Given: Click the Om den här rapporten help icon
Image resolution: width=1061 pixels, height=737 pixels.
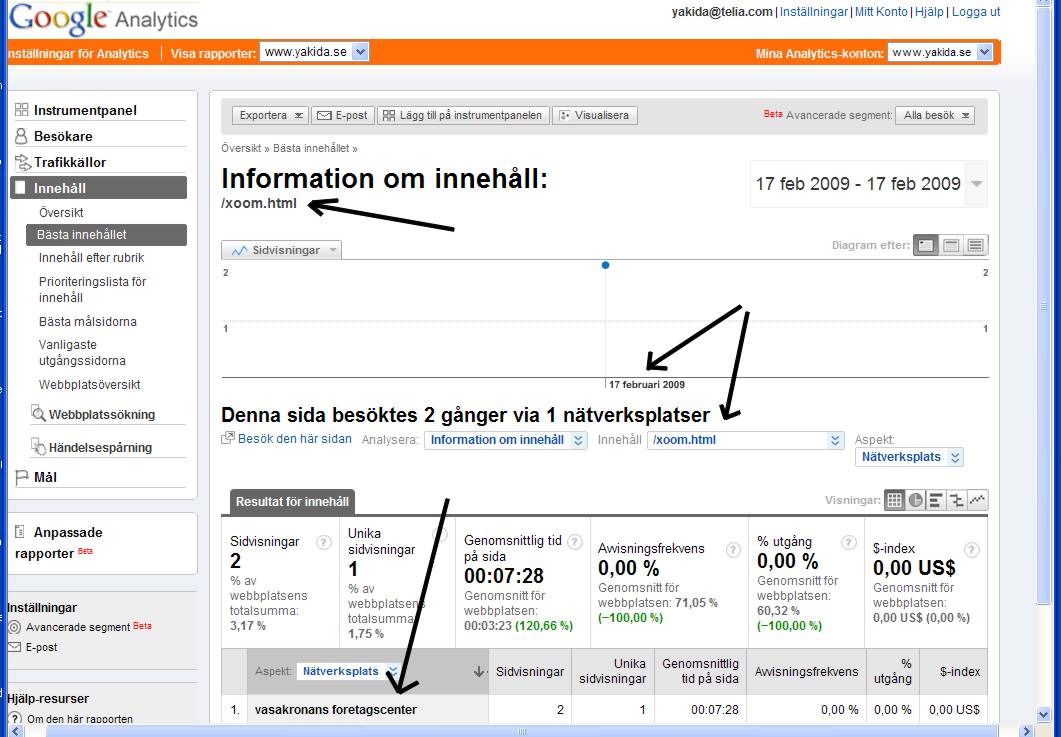Looking at the screenshot, I should [14, 719].
